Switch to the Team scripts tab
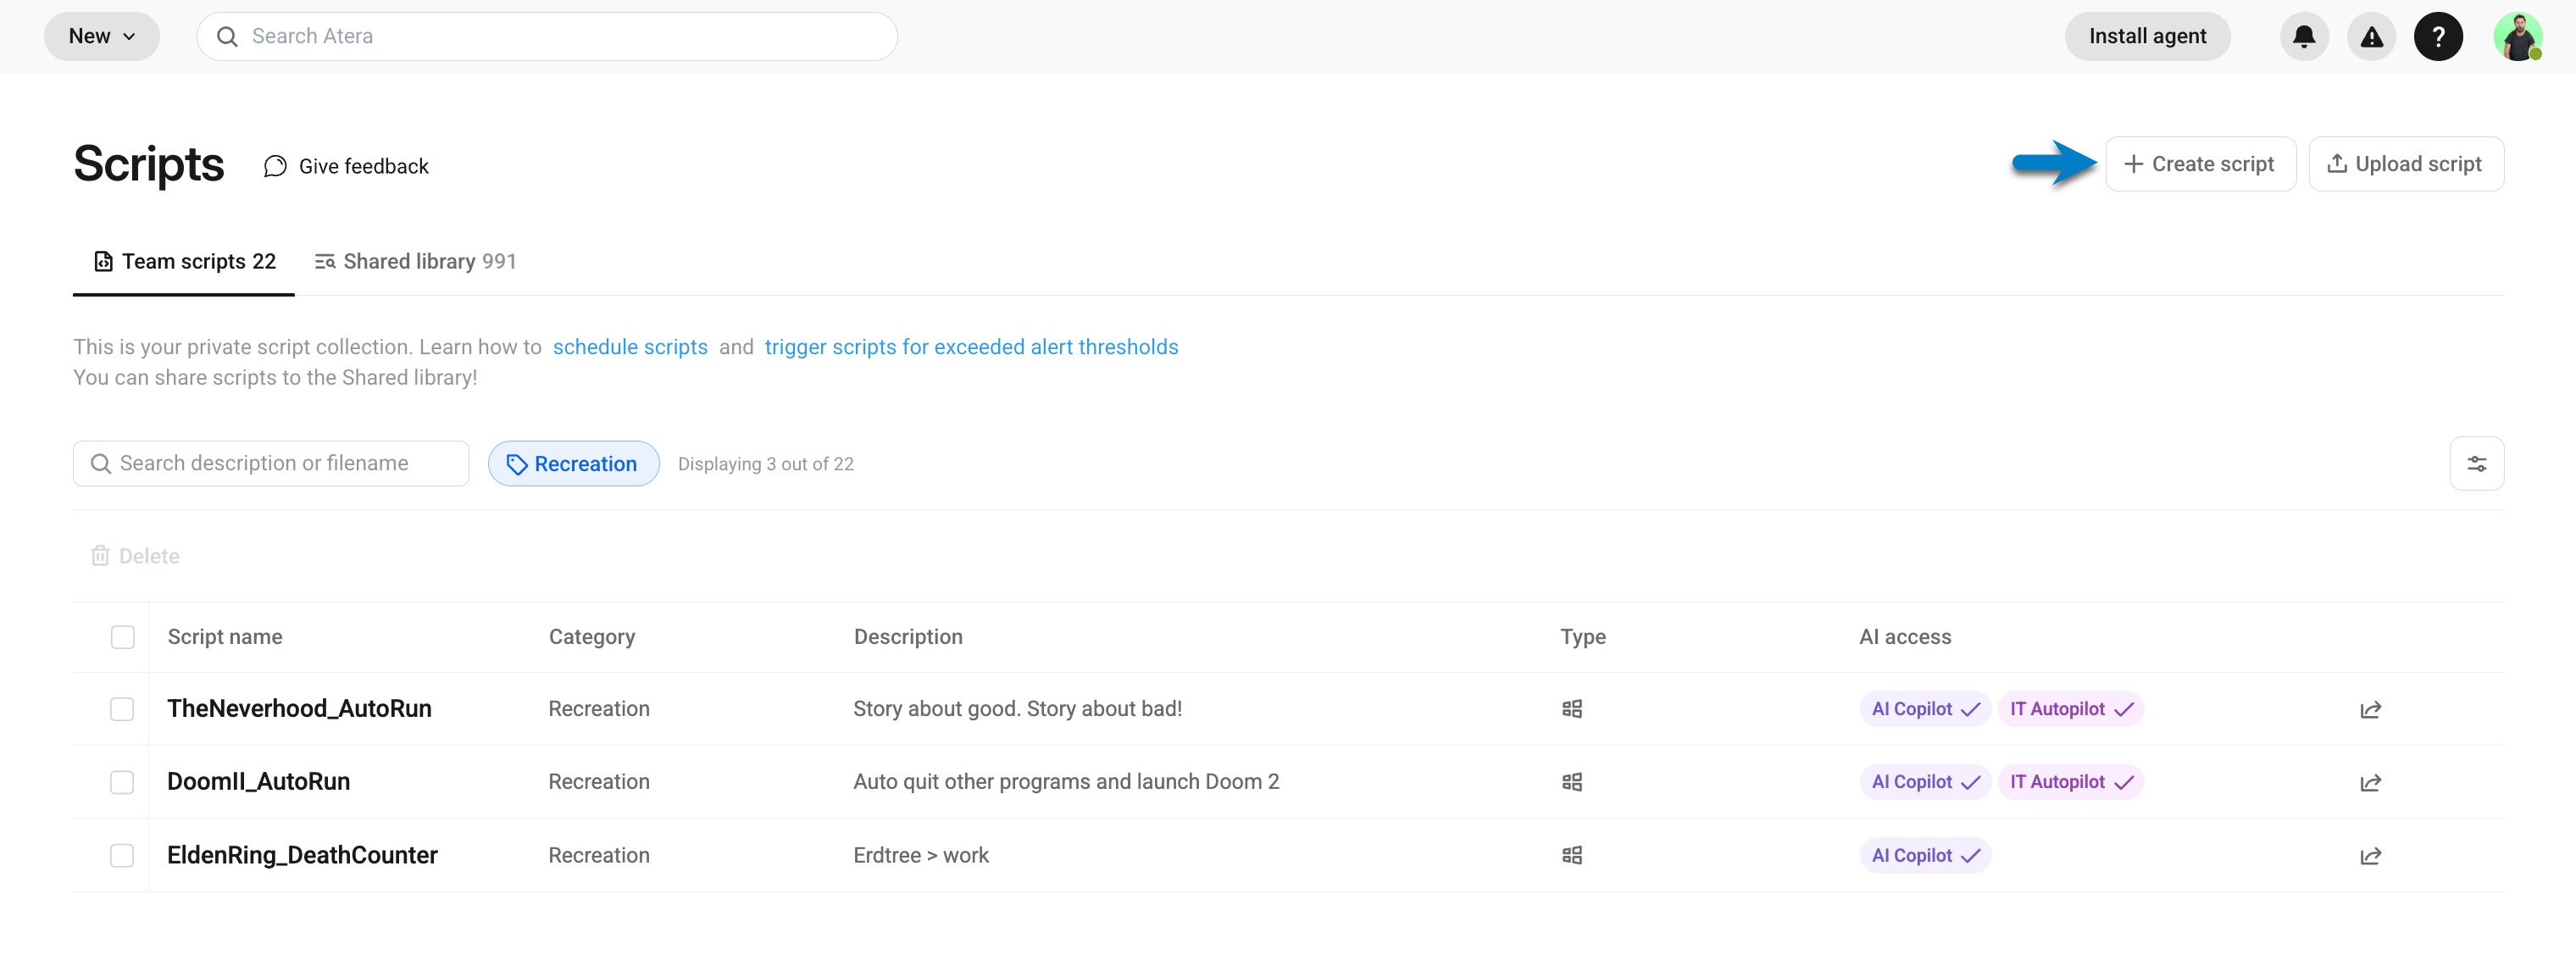Viewport: 2576px width, 966px height. tap(184, 262)
